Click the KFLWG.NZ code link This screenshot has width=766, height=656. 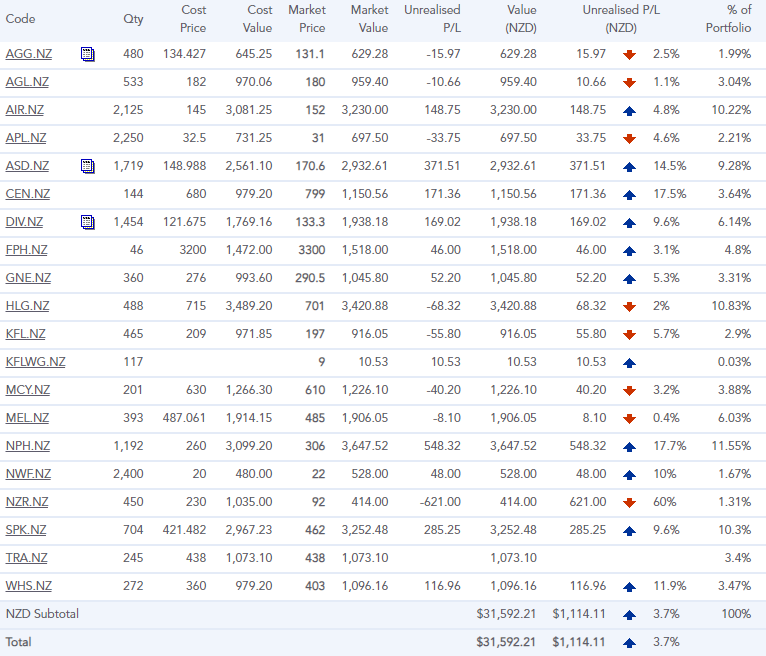tap(35, 362)
